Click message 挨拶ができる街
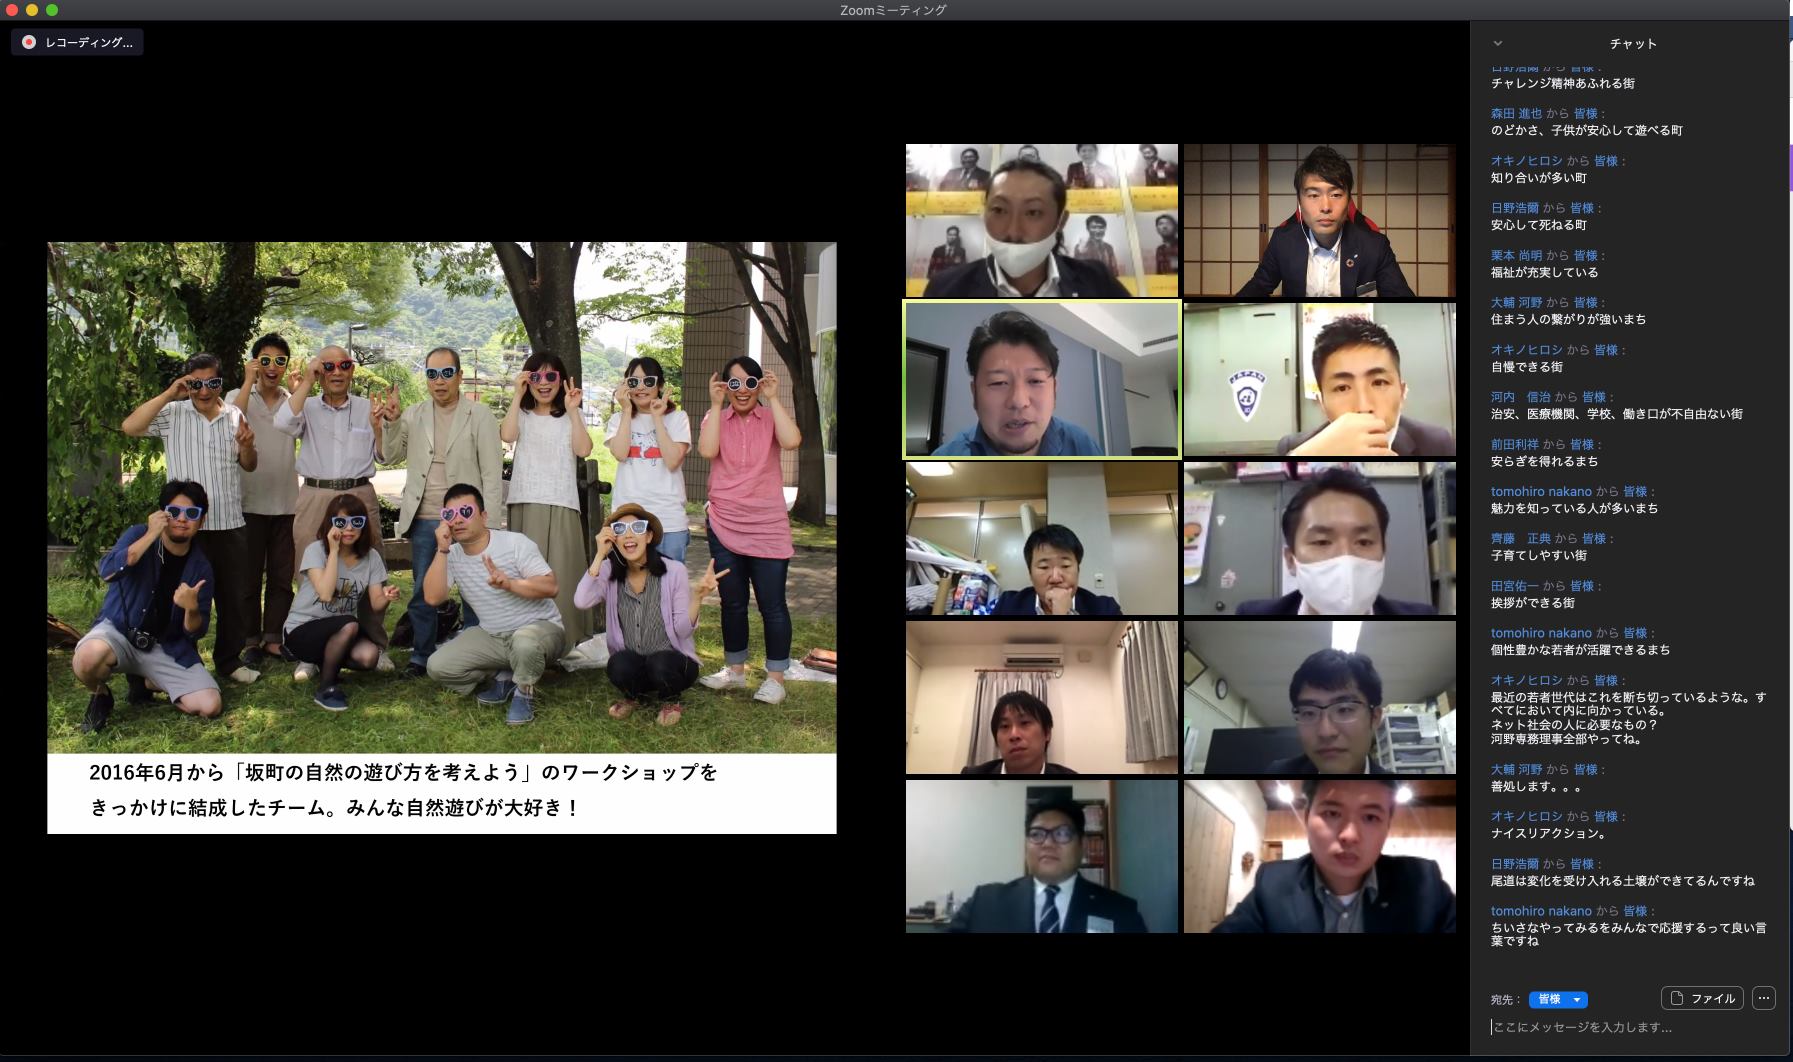 coord(1533,603)
